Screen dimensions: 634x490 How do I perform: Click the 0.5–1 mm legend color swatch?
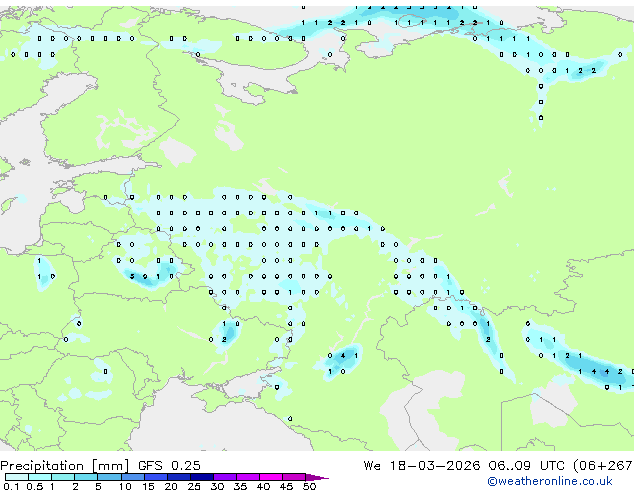(x=40, y=477)
